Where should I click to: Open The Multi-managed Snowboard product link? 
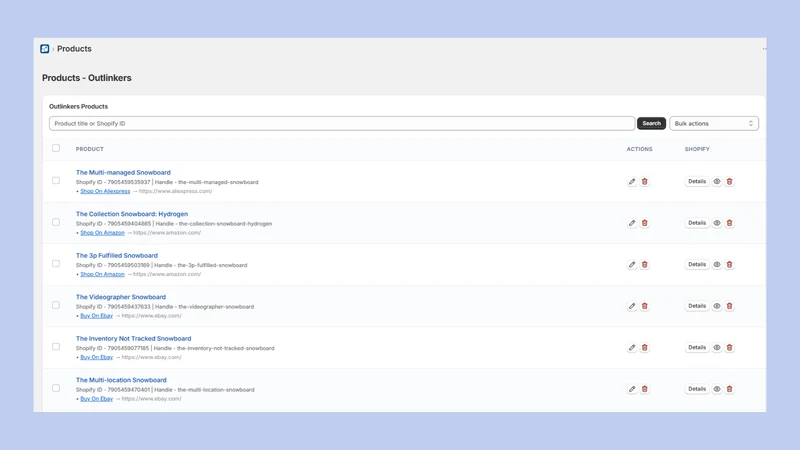pos(123,172)
